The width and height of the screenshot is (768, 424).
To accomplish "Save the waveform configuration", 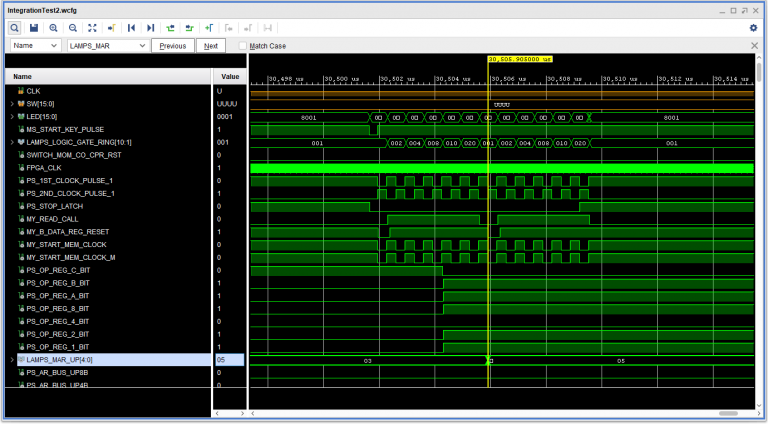I will tap(34, 28).
